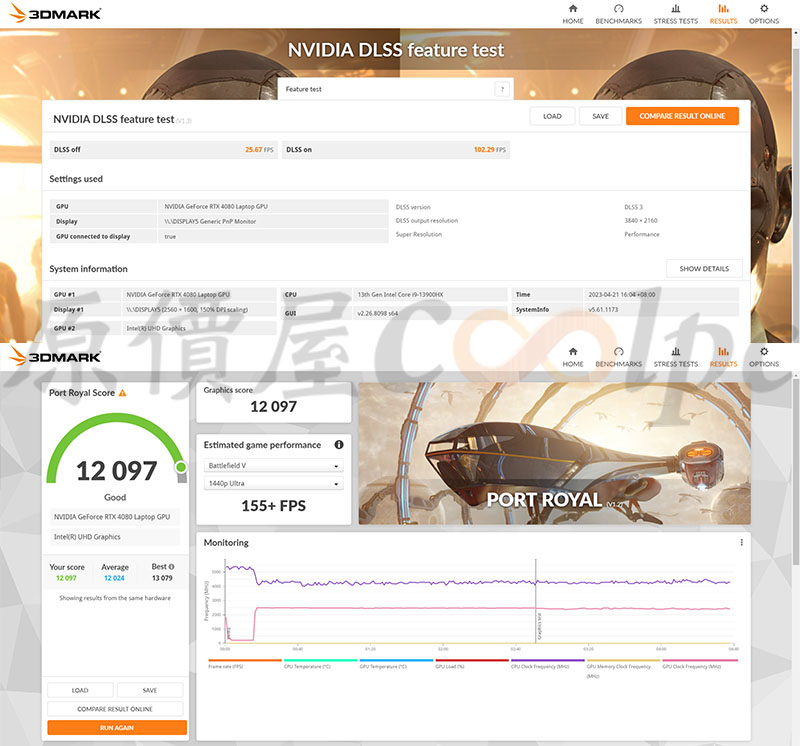
Task: Select RESULTS in the DLSS feature test window
Action: click(x=723, y=14)
